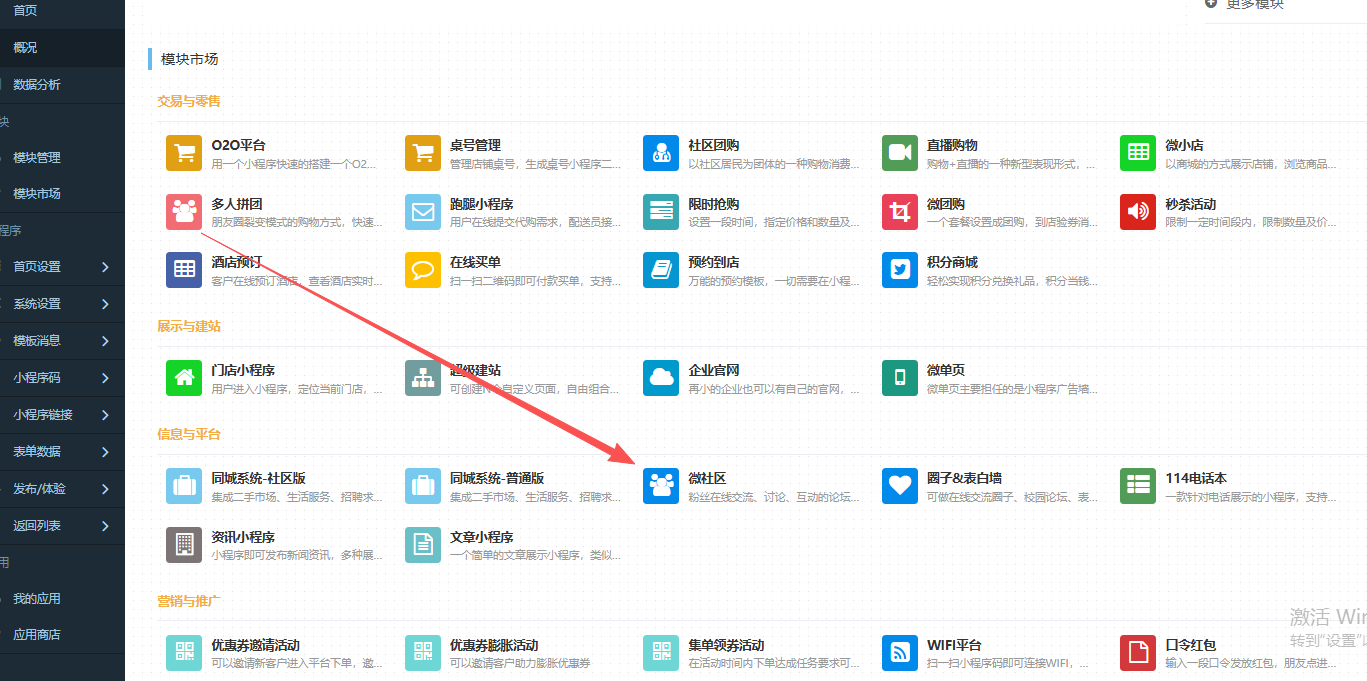Screen dimensions: 1367x681
Task: Go to 模块管理 in sidebar
Action: point(37,158)
